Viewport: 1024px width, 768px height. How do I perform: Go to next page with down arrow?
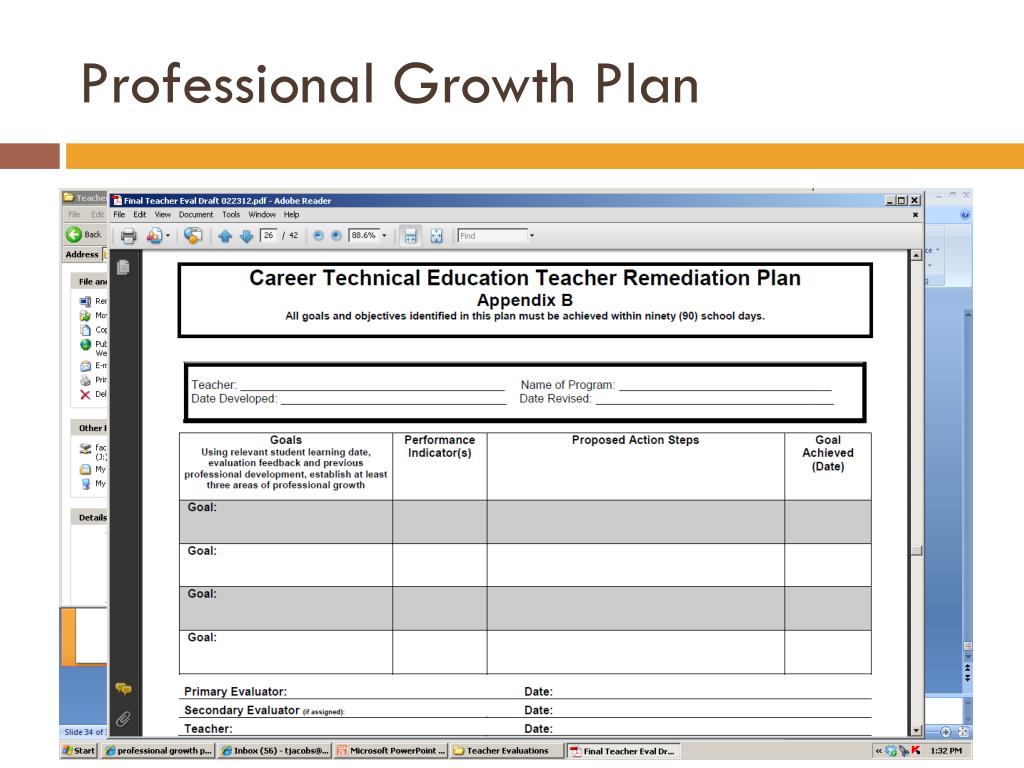click(246, 236)
